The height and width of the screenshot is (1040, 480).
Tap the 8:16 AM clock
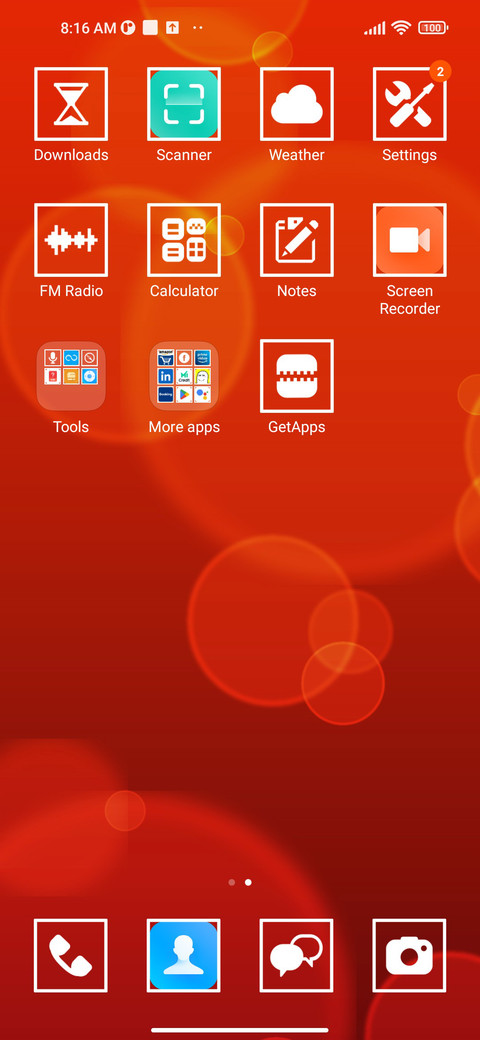(88, 28)
